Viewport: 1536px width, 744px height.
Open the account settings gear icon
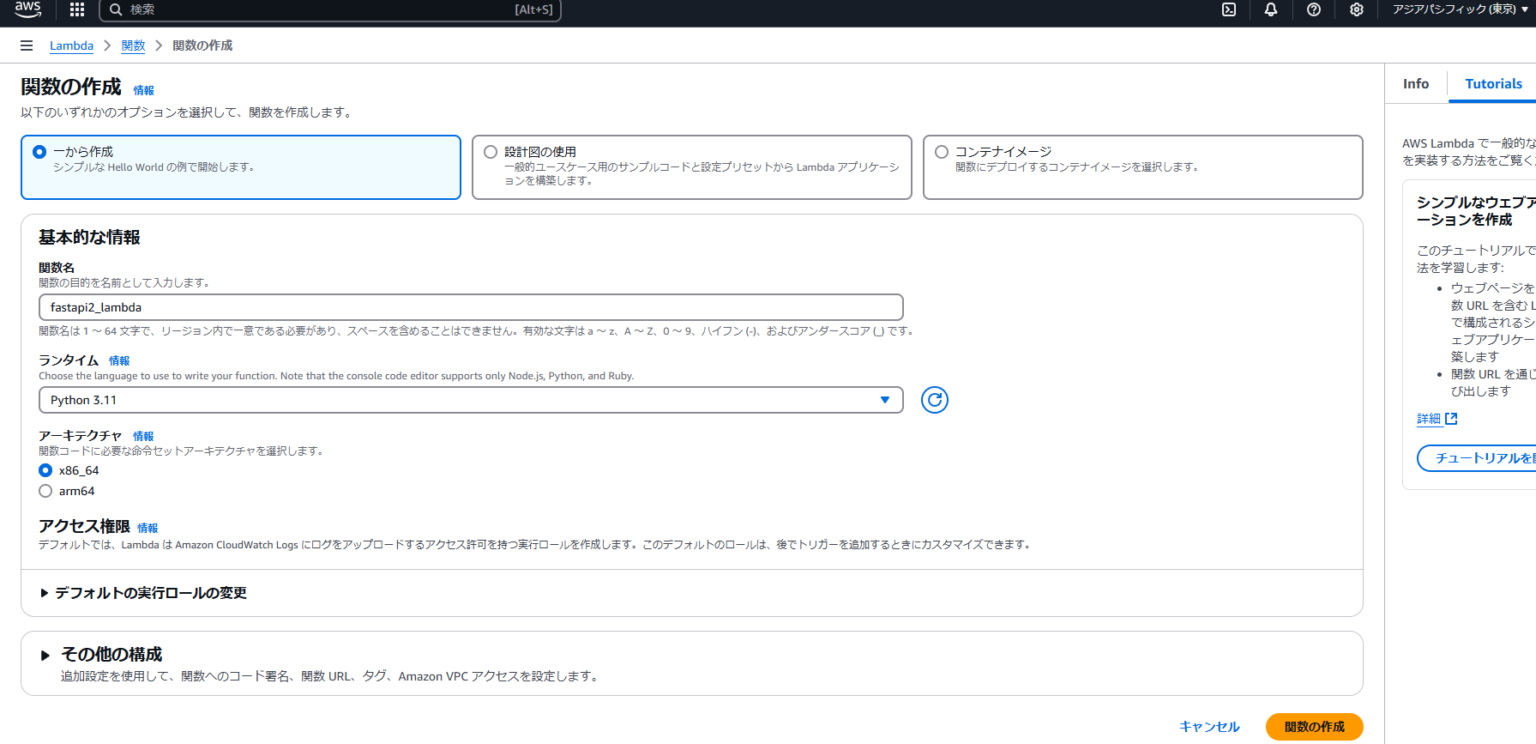[x=1356, y=10]
